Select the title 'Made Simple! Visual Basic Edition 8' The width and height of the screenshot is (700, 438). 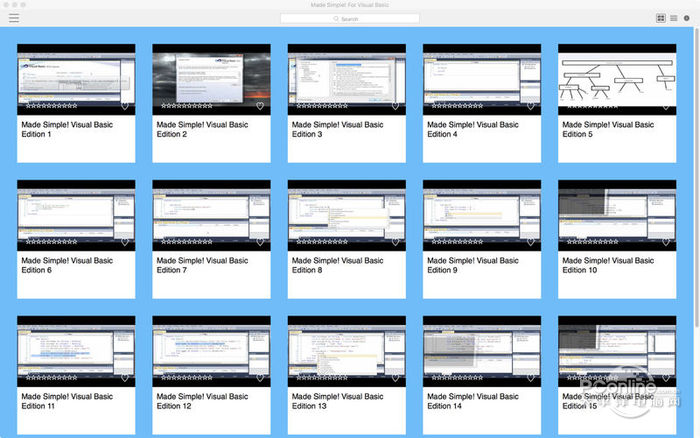(x=338, y=265)
